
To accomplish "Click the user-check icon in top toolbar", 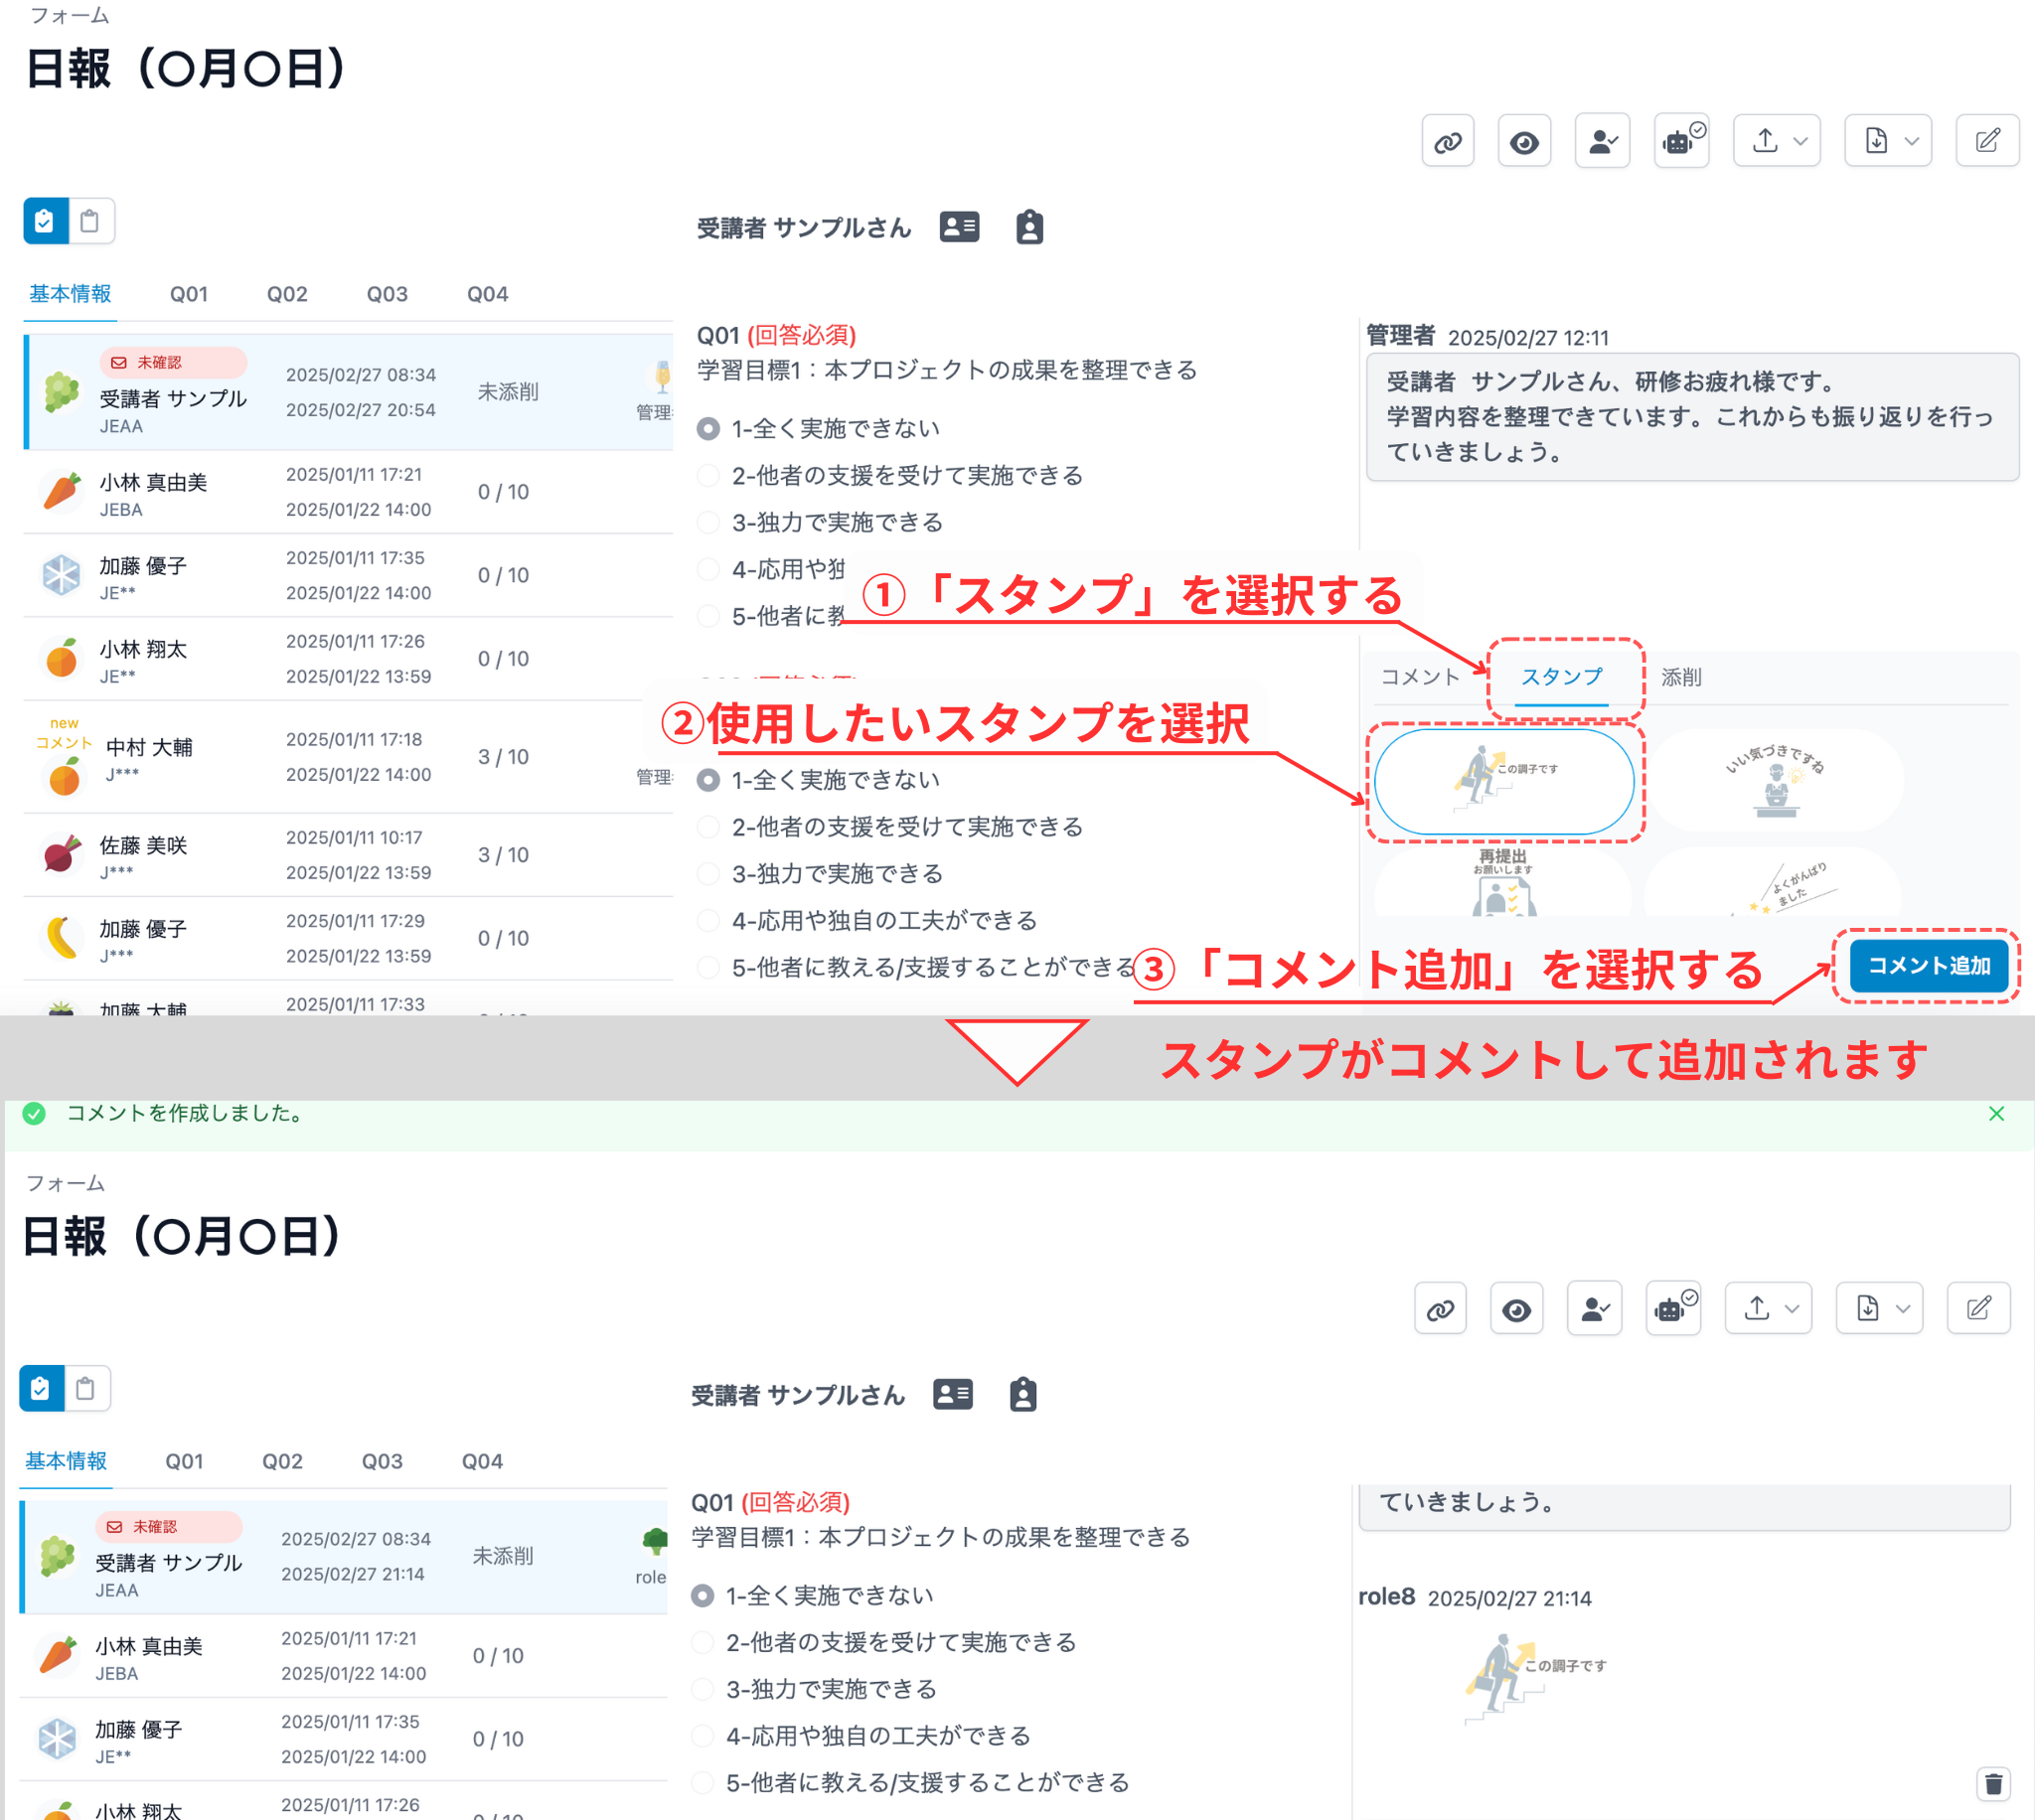I will click(1601, 141).
